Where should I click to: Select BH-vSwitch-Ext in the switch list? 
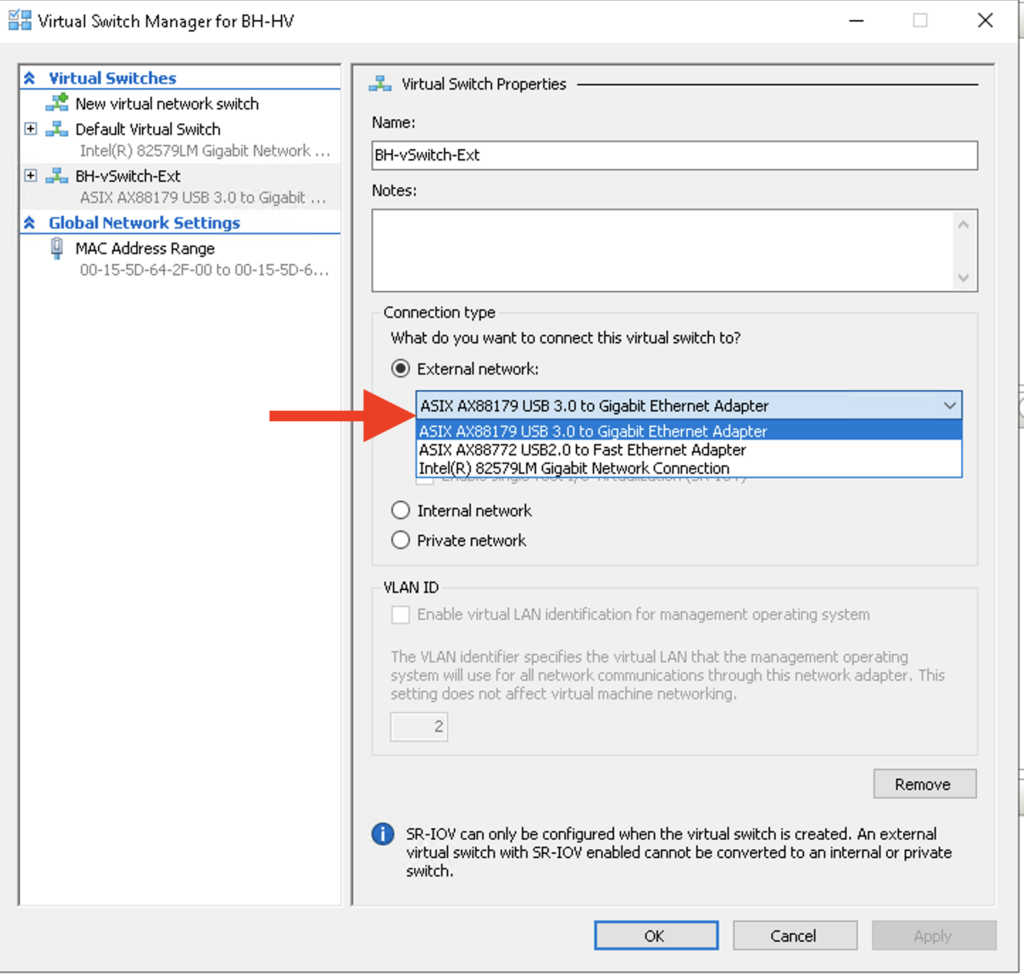[x=128, y=176]
